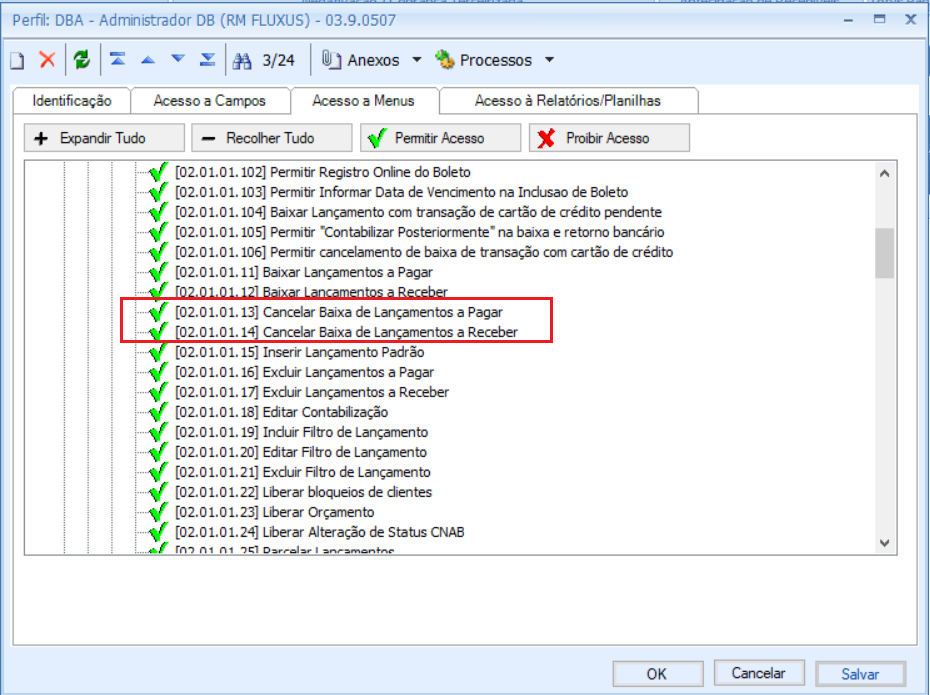Select row Liberar Alteração de Status CNAB

click(x=320, y=533)
